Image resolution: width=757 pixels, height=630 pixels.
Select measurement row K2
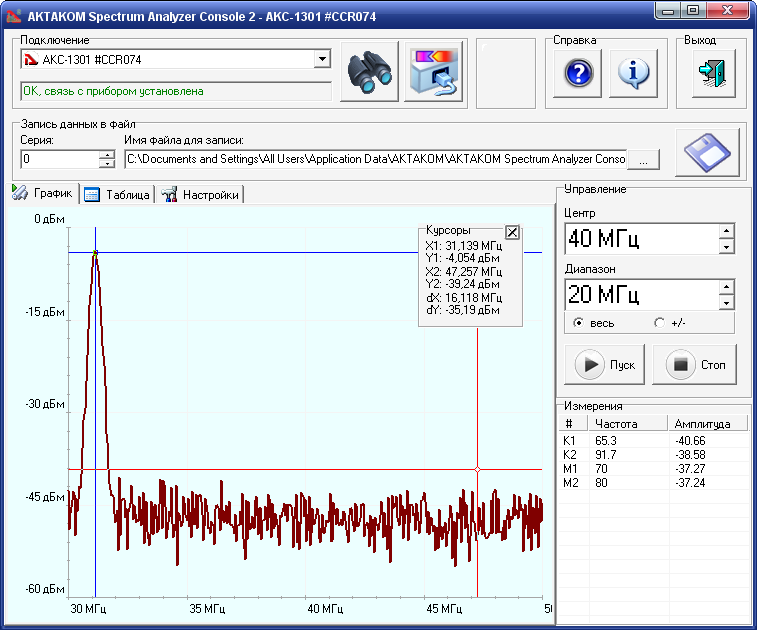coord(654,454)
